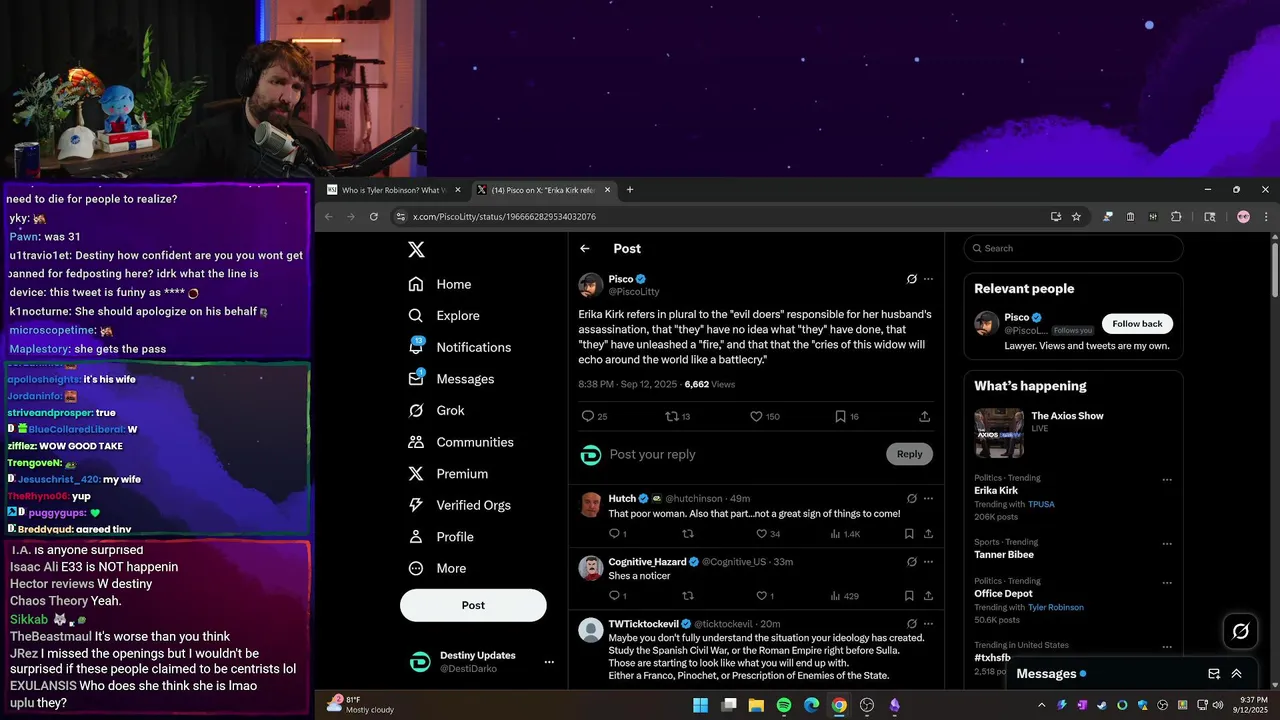1280x720 pixels.
Task: Click the Follow back button for Pisco
Action: [1137, 324]
